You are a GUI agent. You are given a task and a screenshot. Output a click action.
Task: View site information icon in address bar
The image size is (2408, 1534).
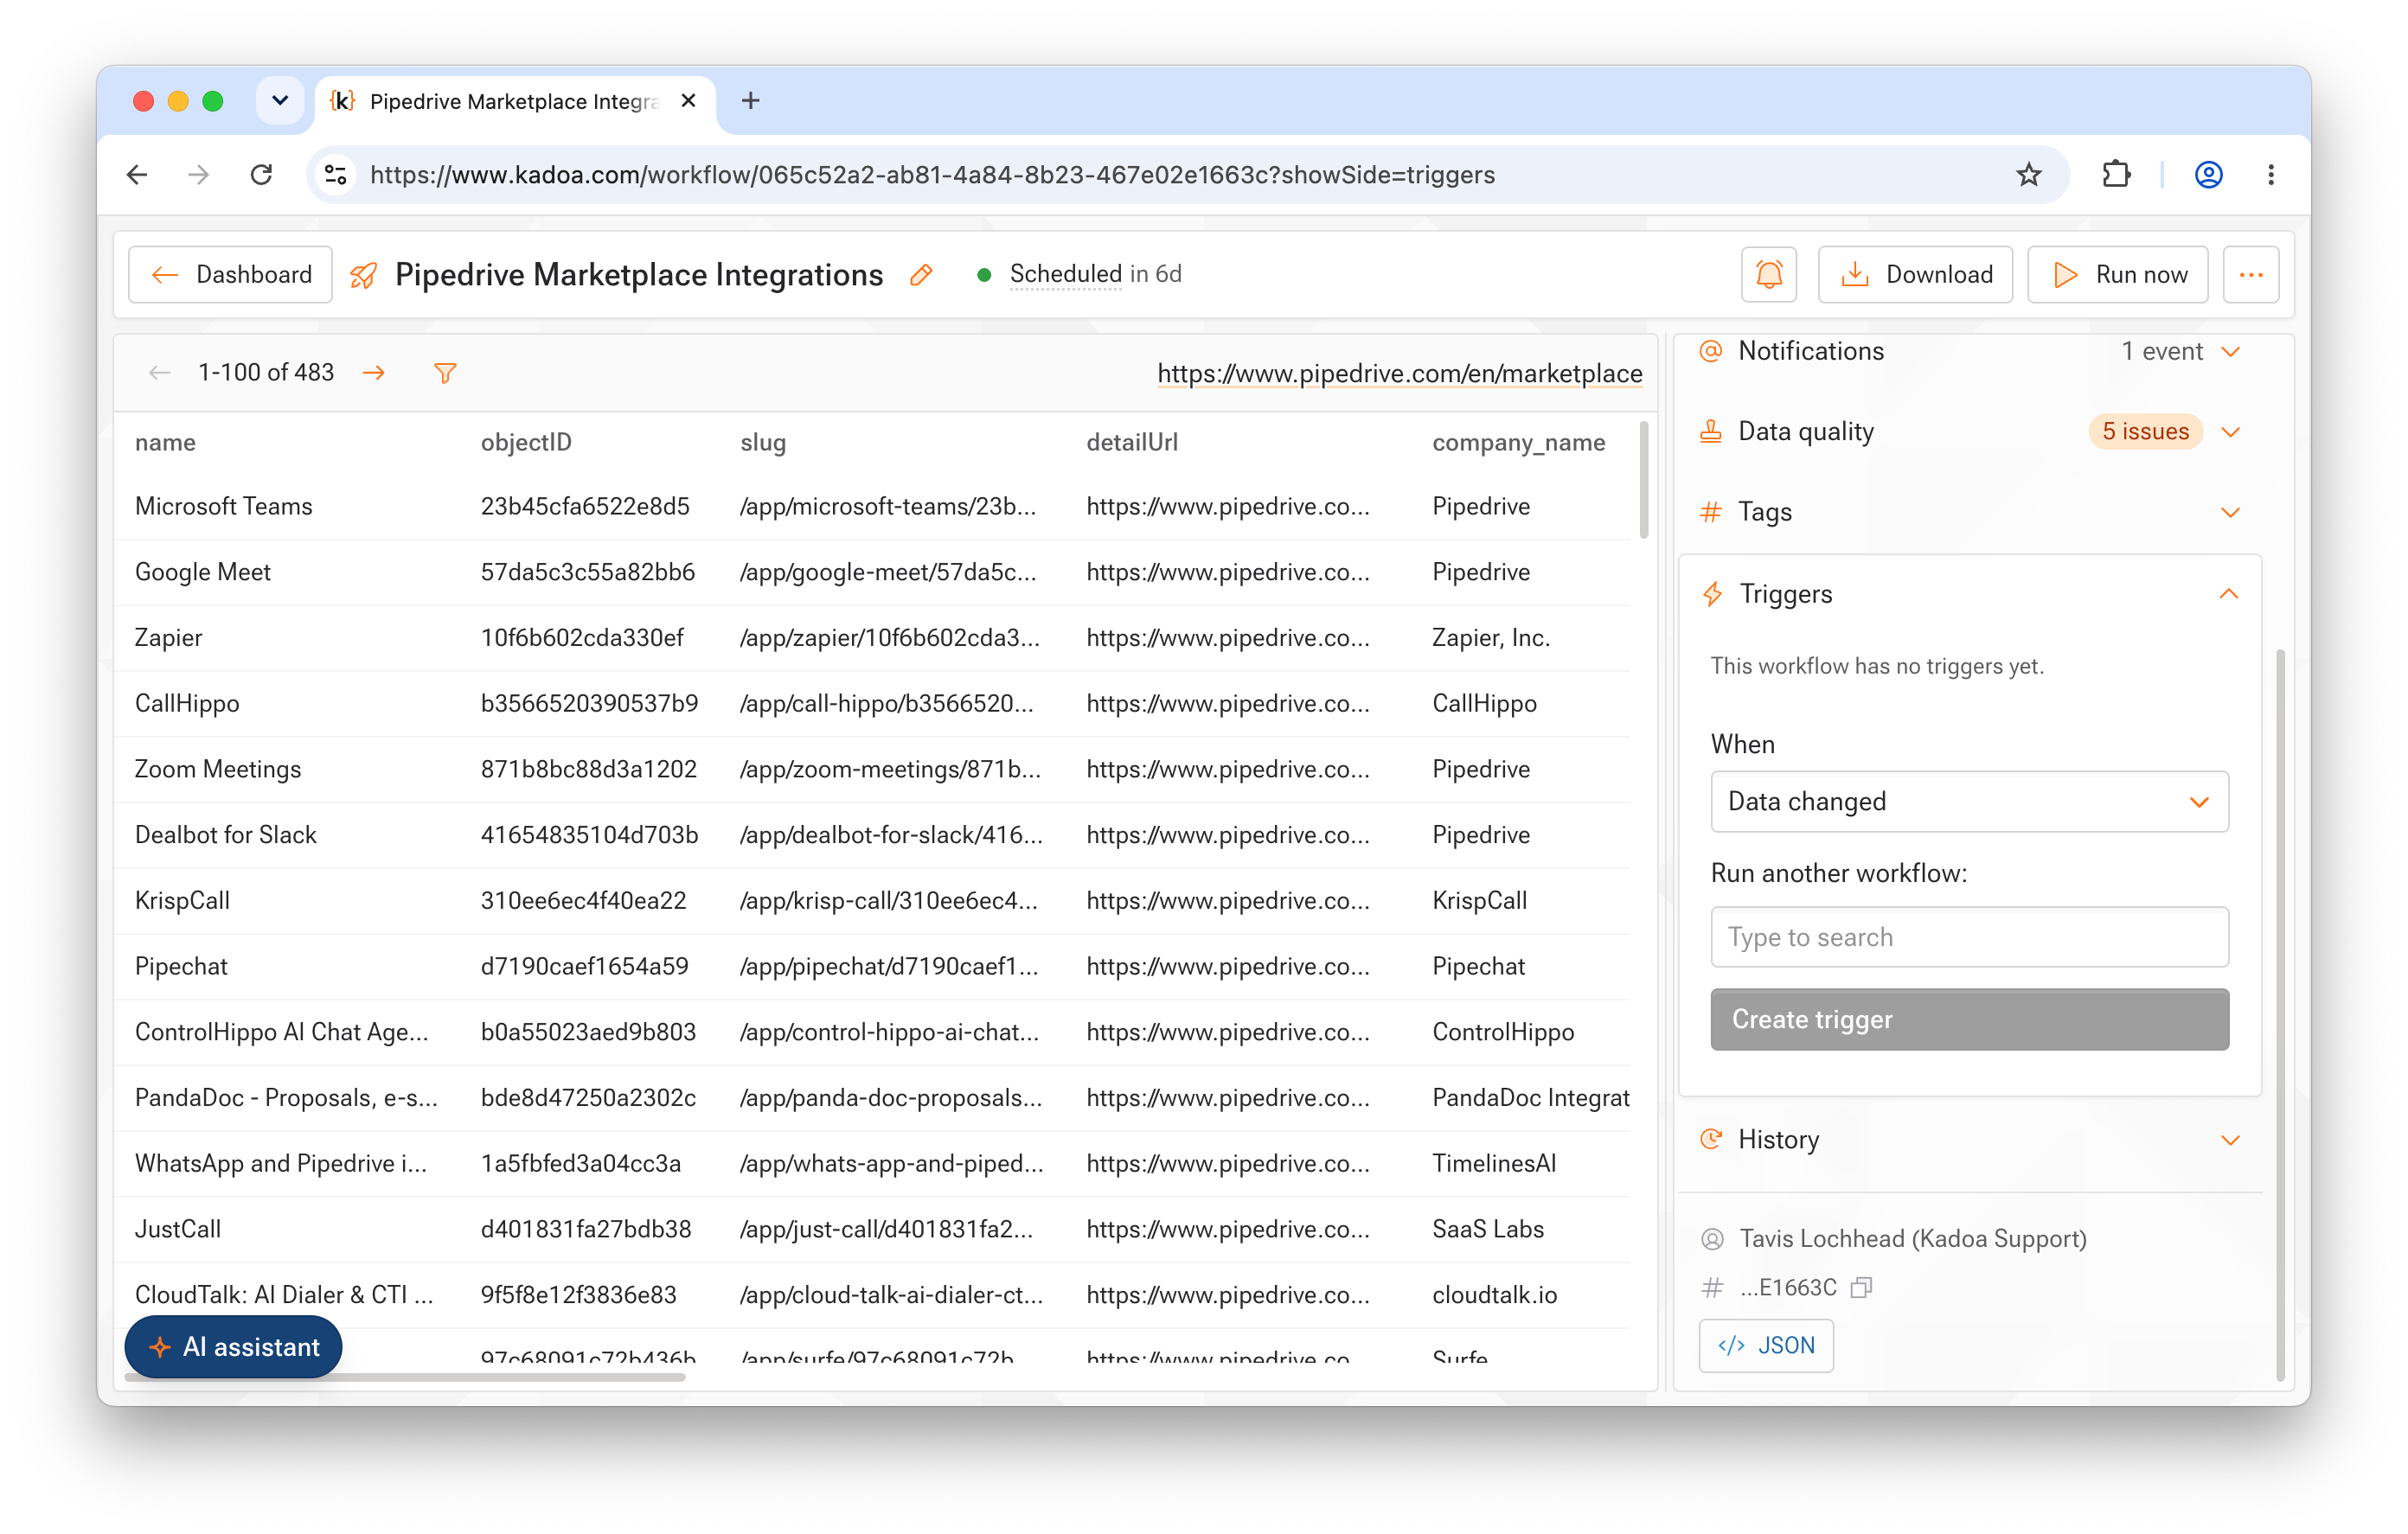tap(336, 175)
